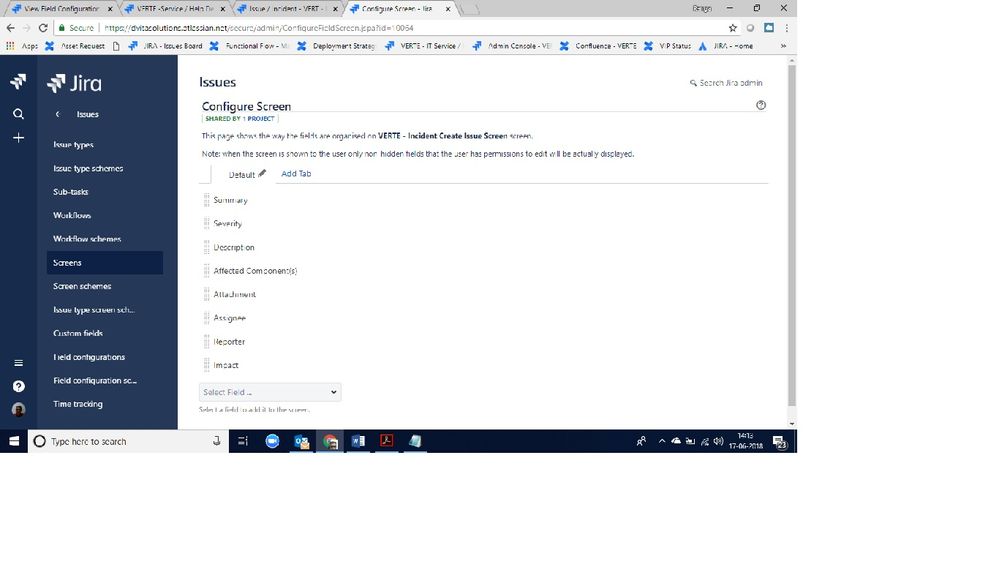
Task: Close the Configure Screen browser tab
Action: (x=448, y=9)
